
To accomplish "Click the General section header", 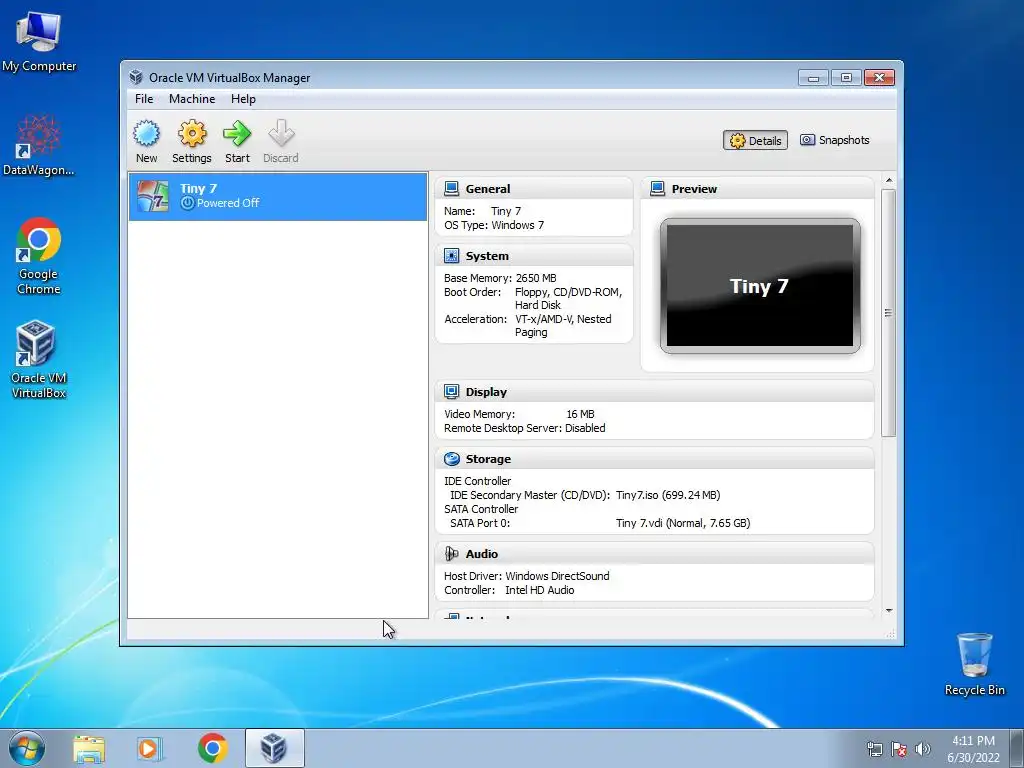I will click(x=534, y=189).
